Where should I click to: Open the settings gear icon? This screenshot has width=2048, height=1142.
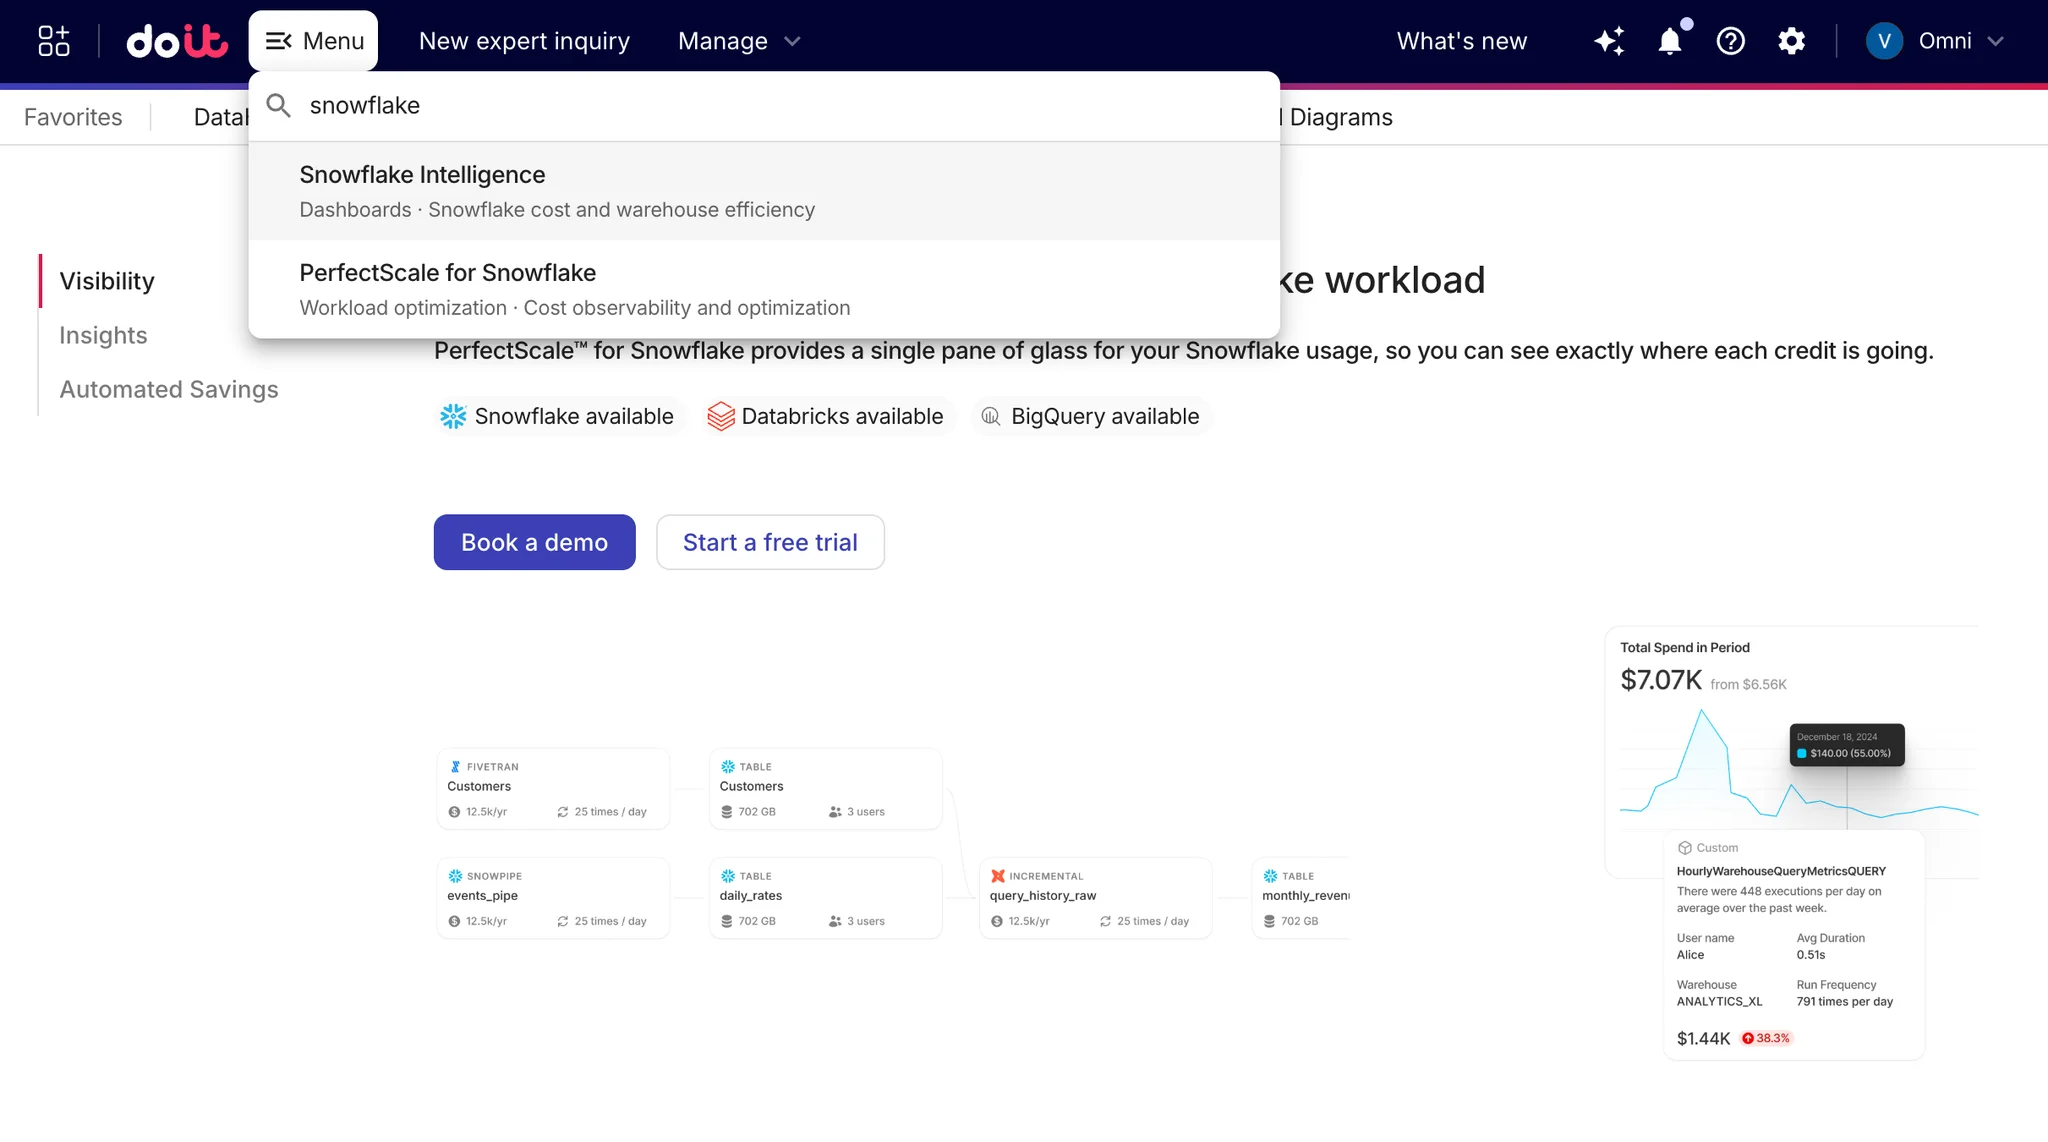[x=1791, y=41]
